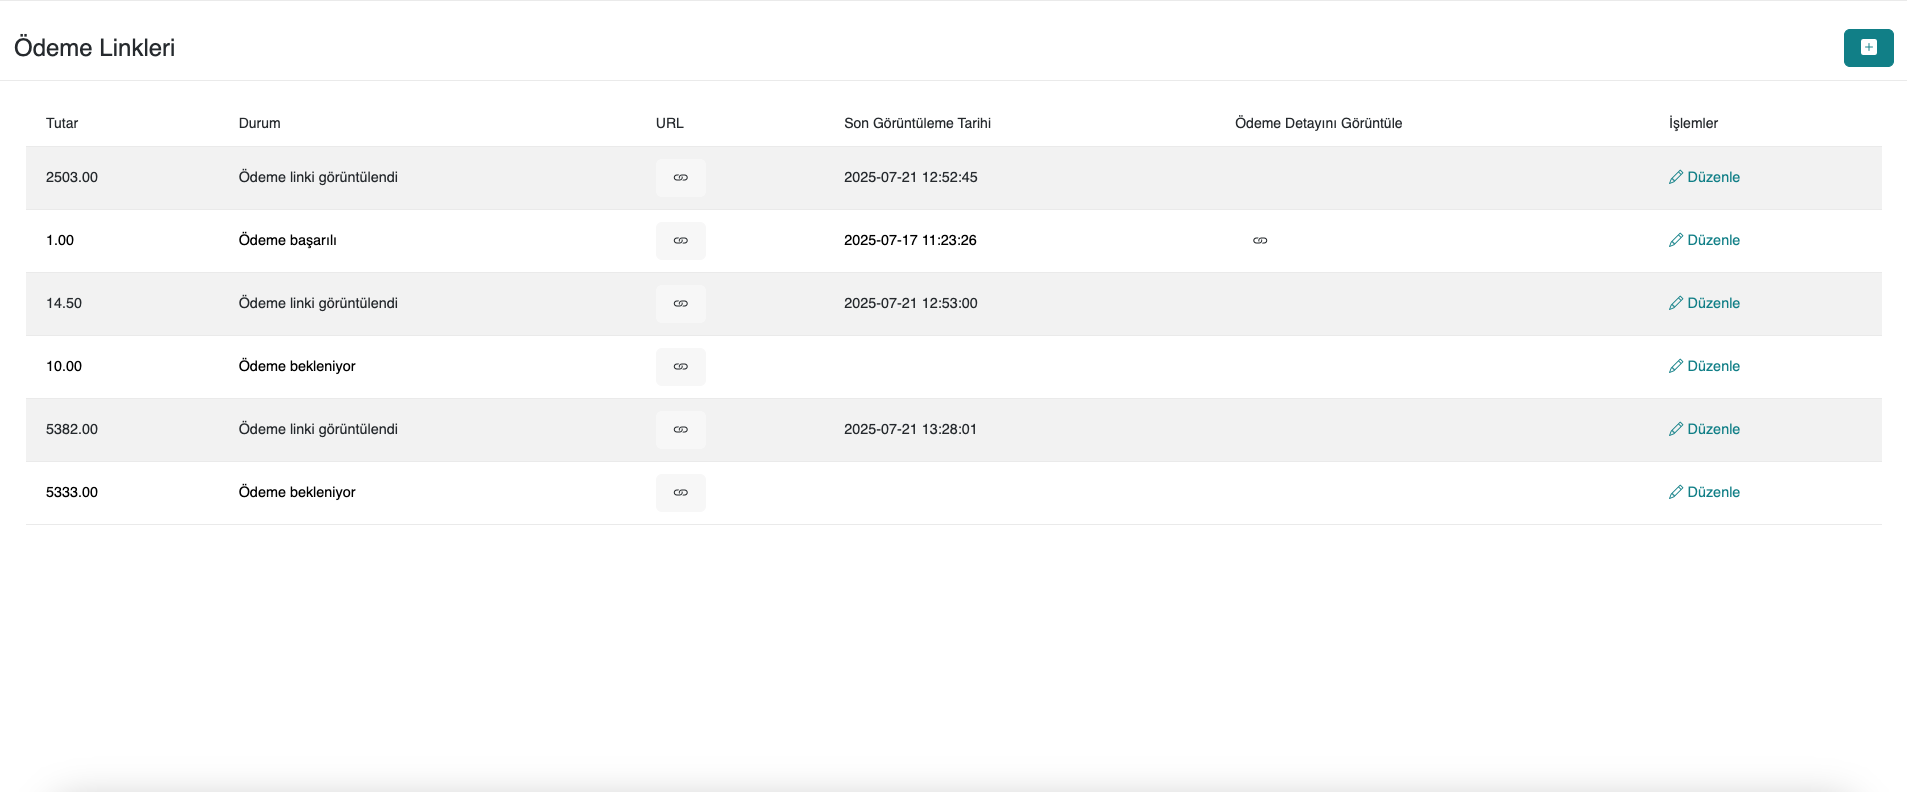
Task: Open URL link icon for 5333.00 row
Action: click(x=680, y=493)
